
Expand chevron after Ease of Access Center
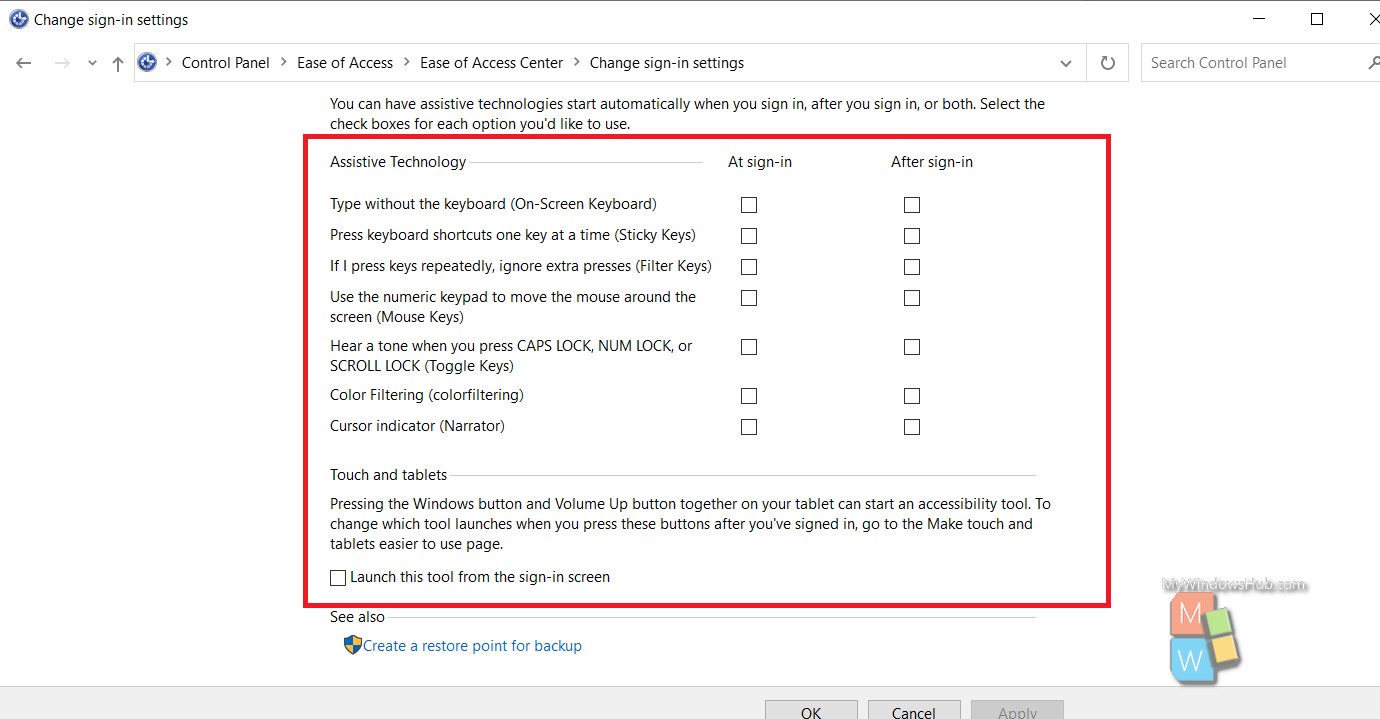click(577, 62)
